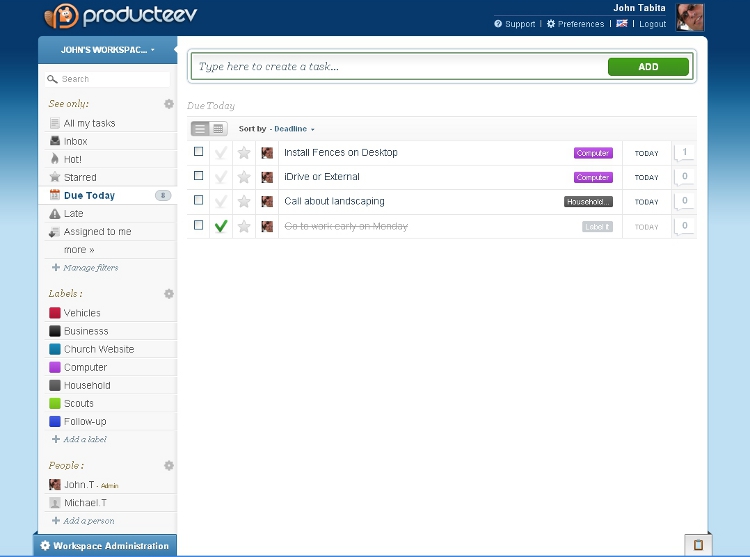The width and height of the screenshot is (750, 557).
Task: Mark iDrive or External task as completed
Action: (x=221, y=177)
